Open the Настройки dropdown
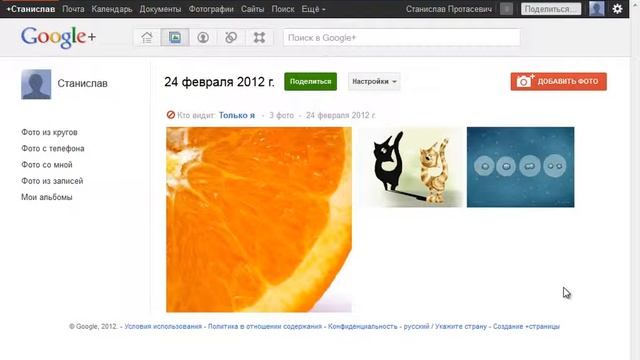The height and width of the screenshot is (360, 640). (374, 82)
